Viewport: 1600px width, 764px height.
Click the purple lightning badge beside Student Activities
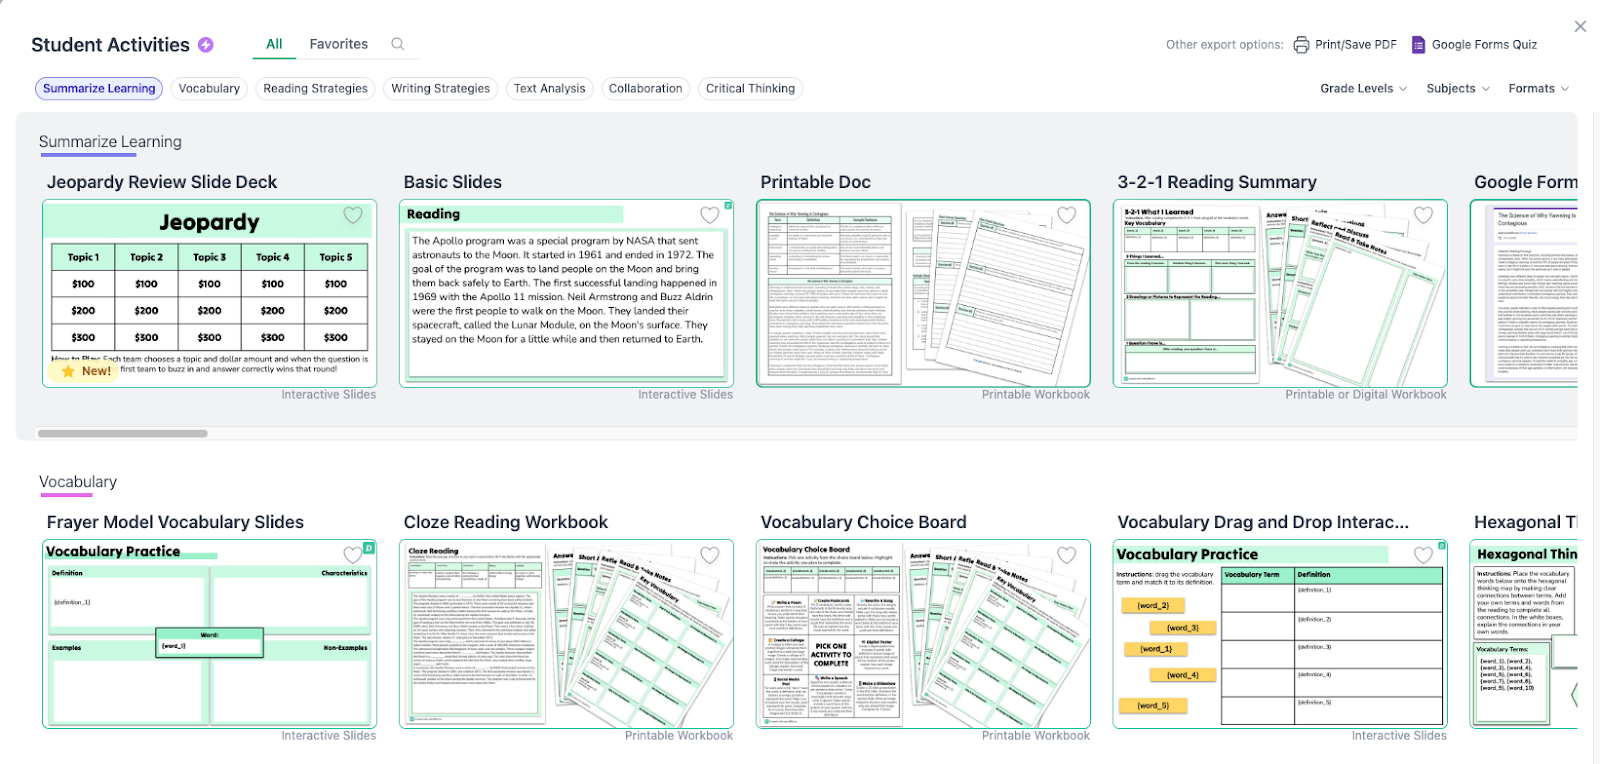(x=206, y=45)
